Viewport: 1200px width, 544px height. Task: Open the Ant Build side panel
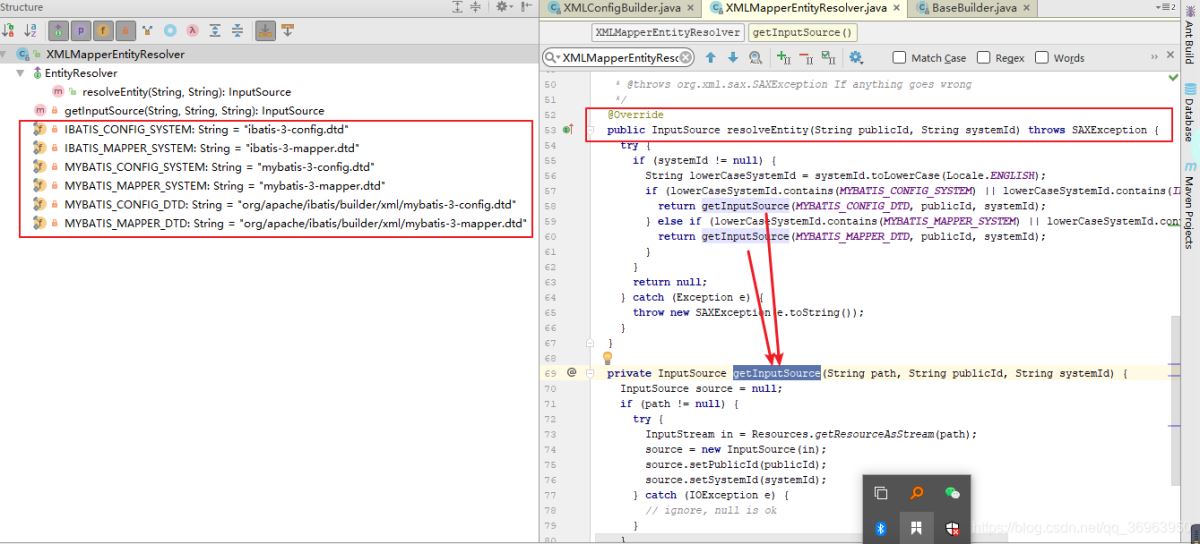(x=1189, y=40)
